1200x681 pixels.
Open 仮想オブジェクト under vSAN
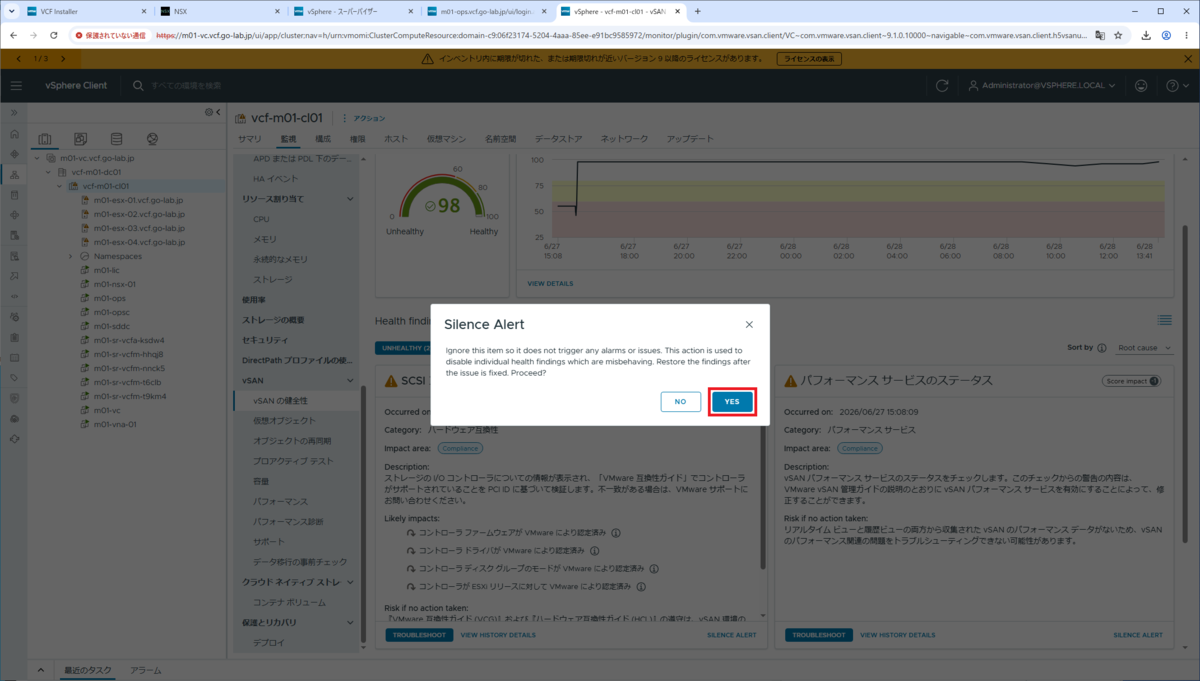284,421
